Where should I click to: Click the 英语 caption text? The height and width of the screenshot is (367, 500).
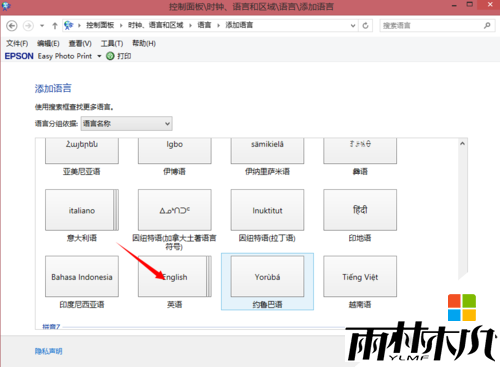pos(175,305)
